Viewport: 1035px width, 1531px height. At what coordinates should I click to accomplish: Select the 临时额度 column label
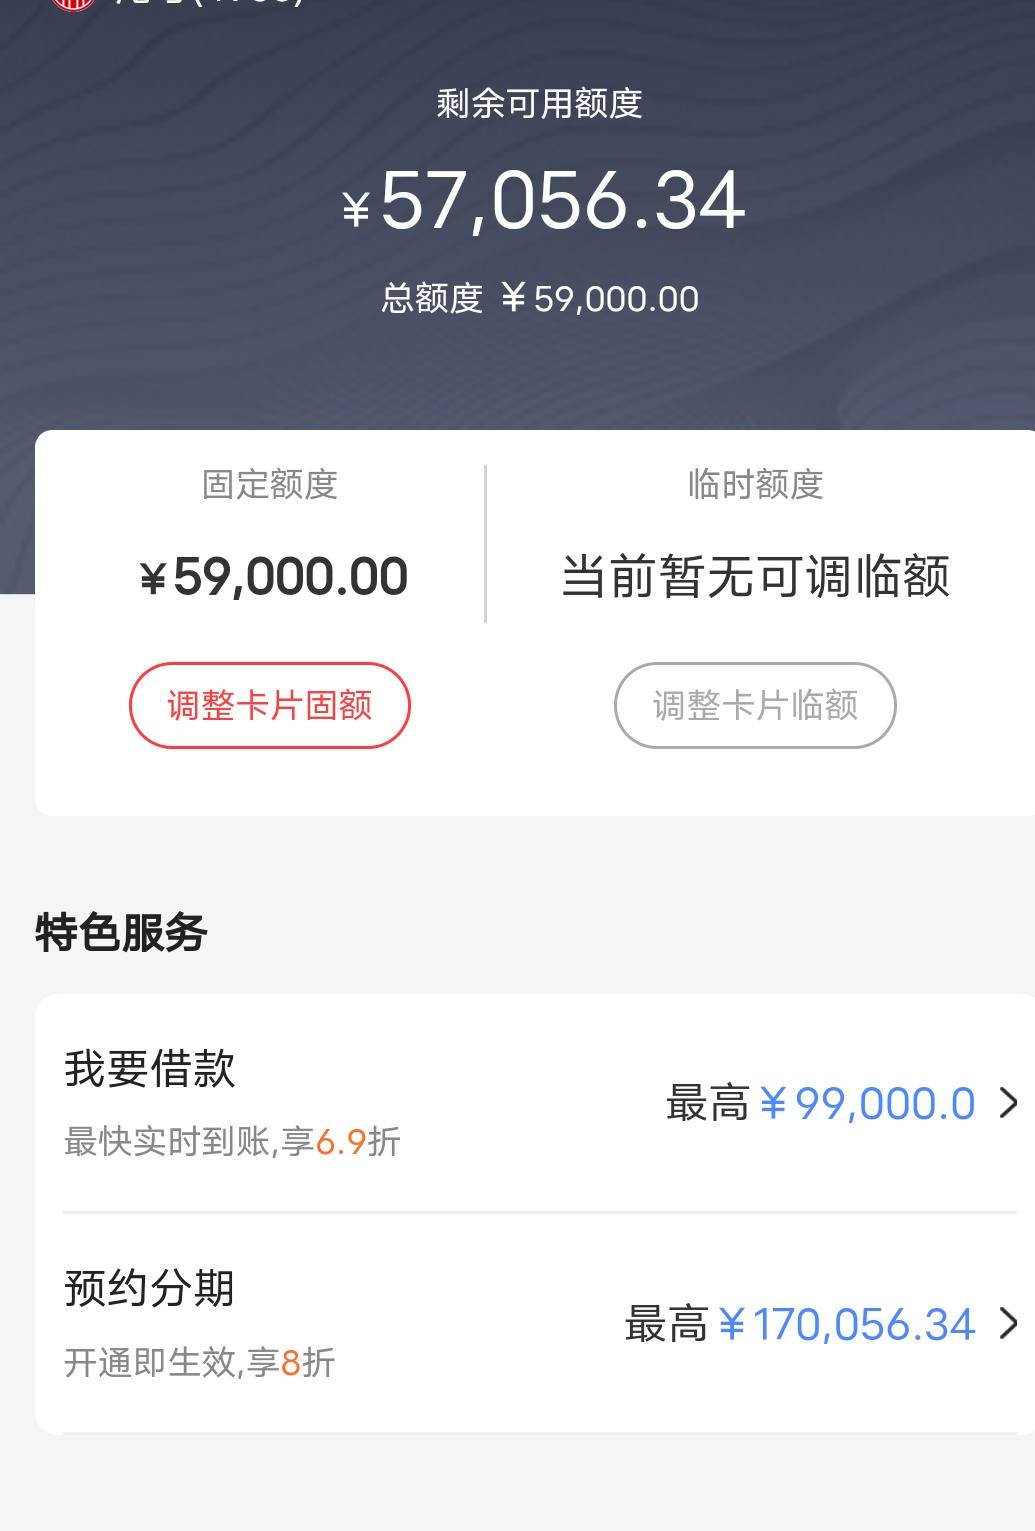coord(755,484)
